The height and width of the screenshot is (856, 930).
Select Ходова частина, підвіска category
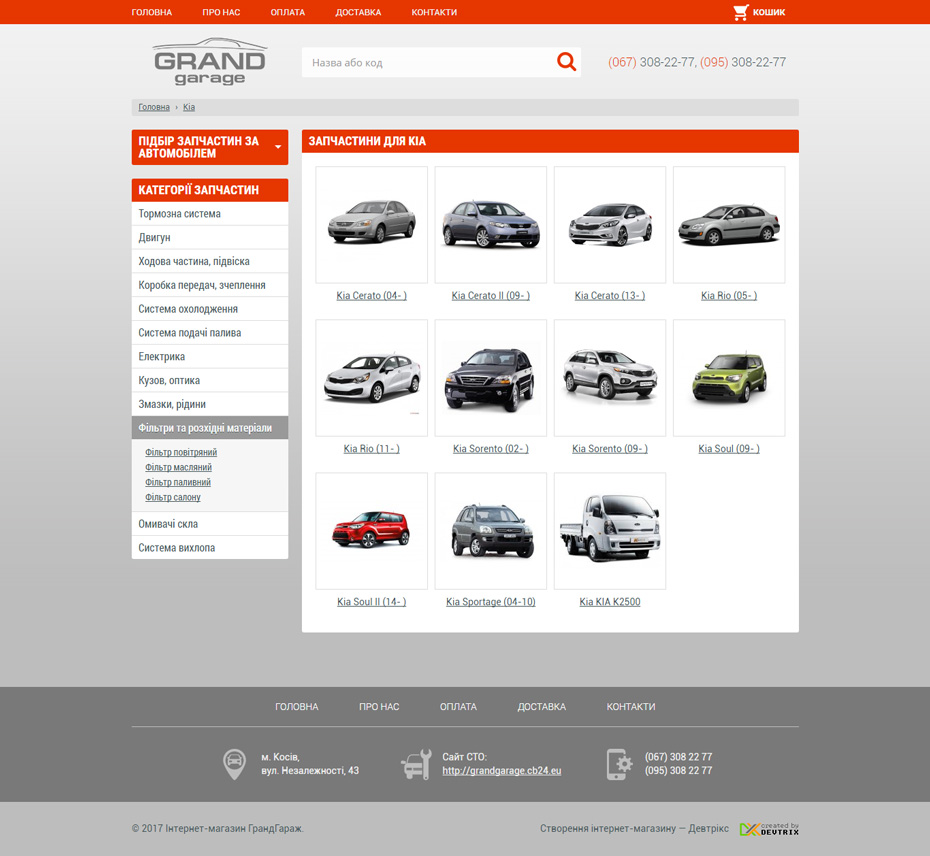[210, 261]
